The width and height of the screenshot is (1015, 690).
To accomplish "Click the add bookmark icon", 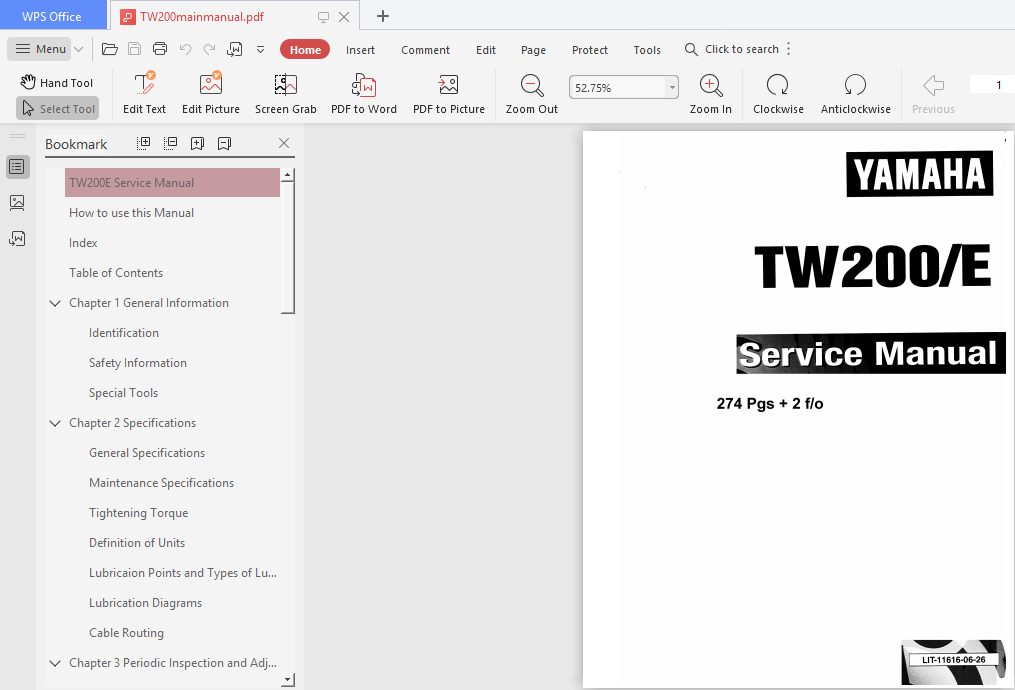I will tap(197, 143).
